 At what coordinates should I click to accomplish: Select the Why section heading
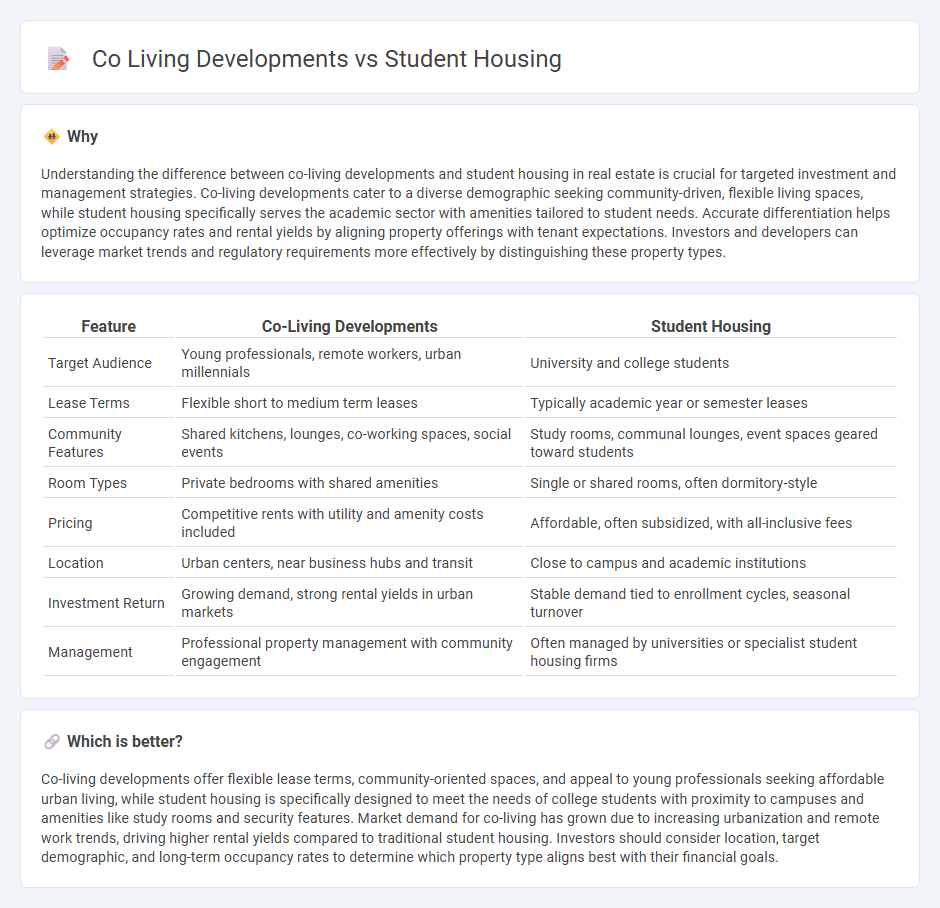(x=82, y=137)
